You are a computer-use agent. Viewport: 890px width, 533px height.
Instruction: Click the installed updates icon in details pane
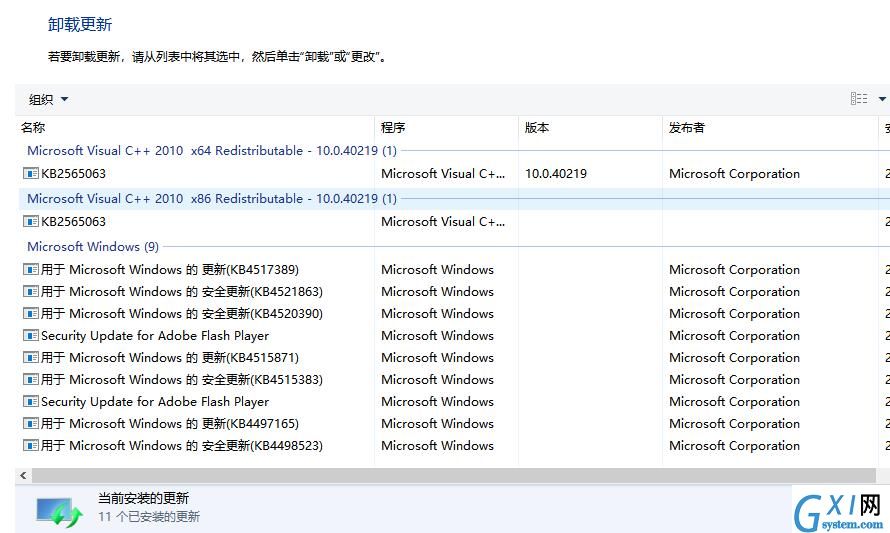[x=59, y=511]
